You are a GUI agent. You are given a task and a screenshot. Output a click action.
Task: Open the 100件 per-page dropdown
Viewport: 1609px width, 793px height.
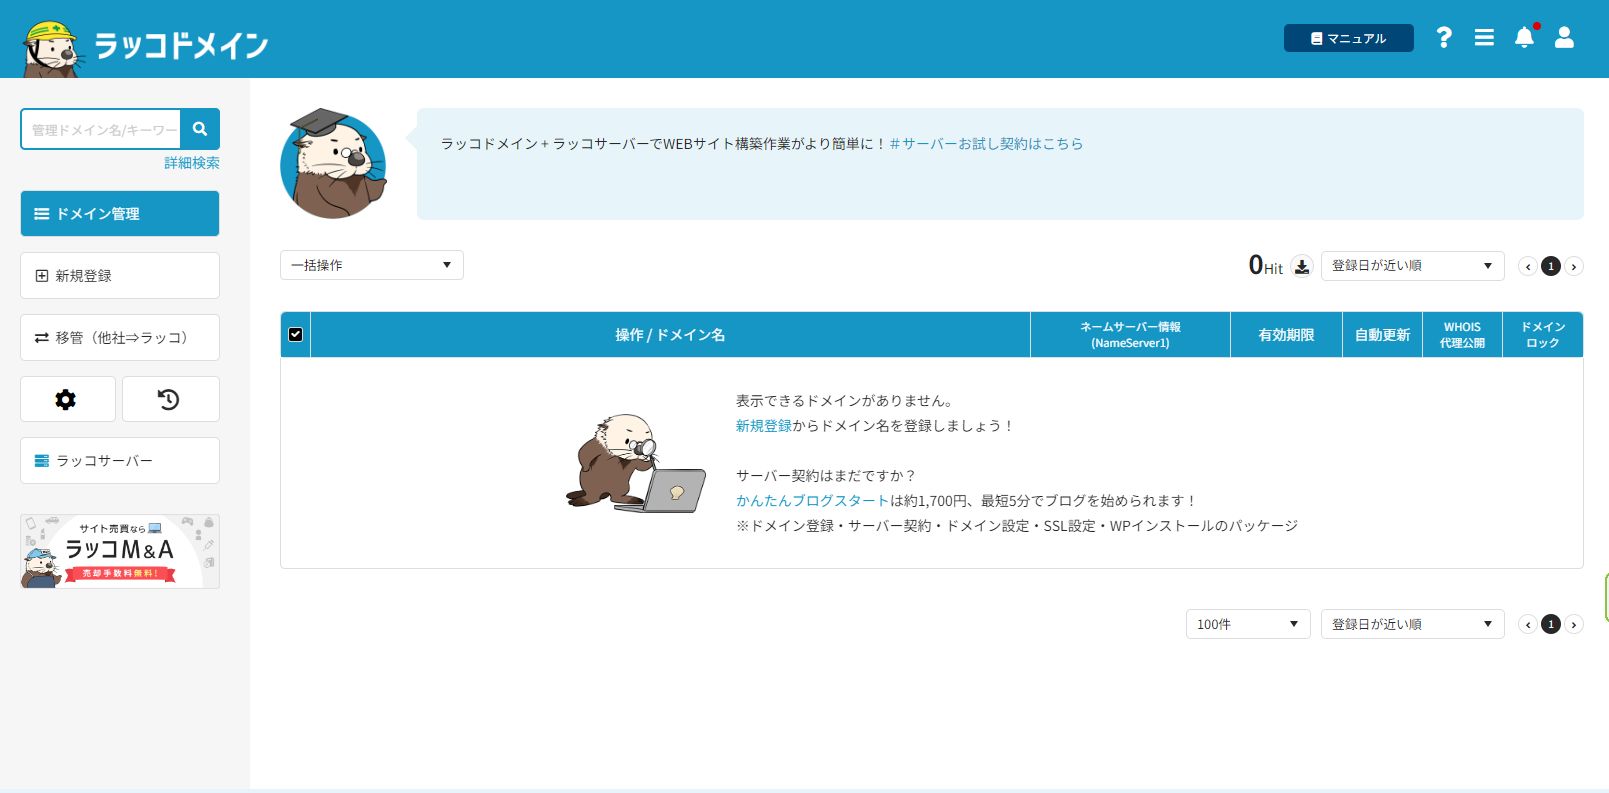coord(1247,624)
